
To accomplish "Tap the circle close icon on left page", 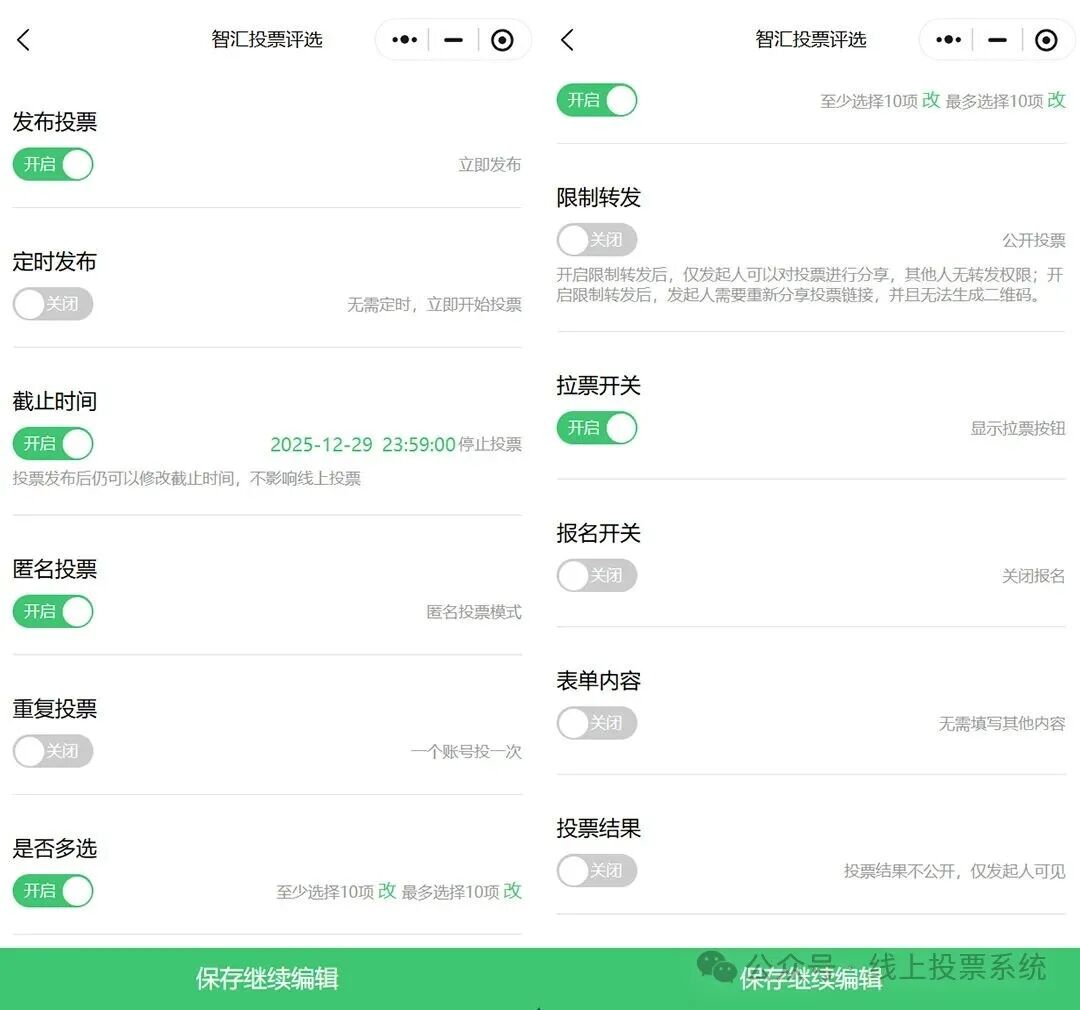I will tap(502, 40).
